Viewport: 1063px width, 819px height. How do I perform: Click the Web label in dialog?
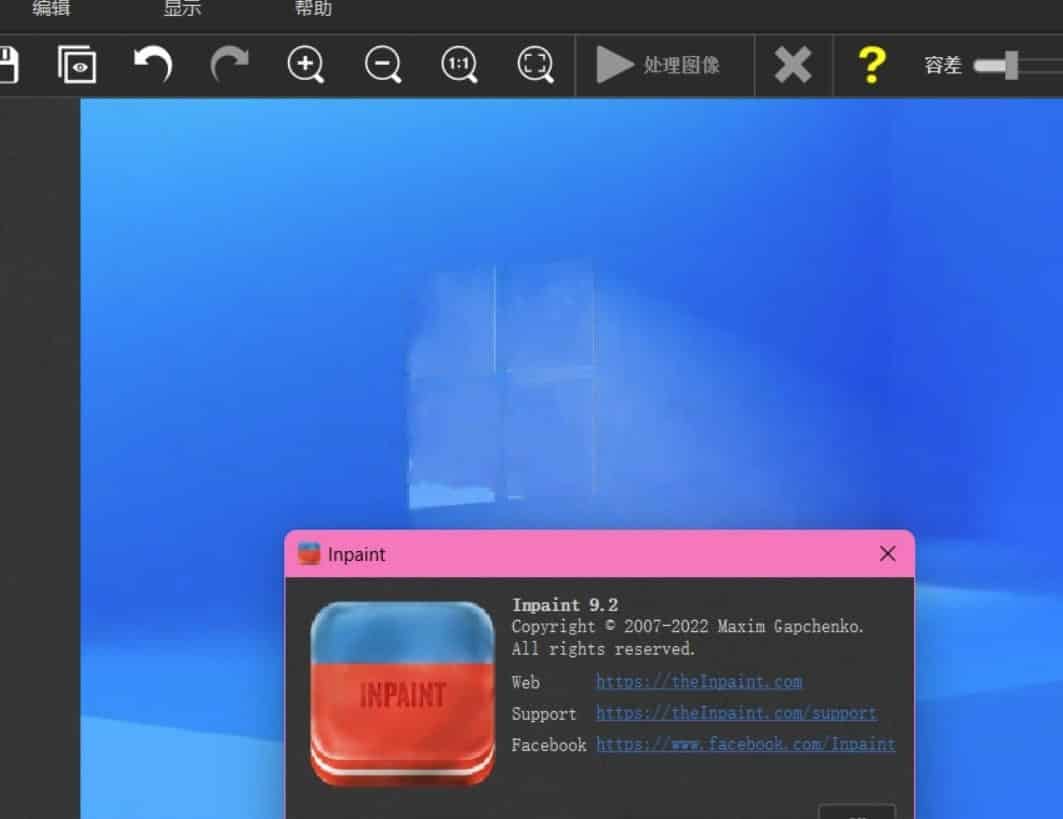(525, 682)
